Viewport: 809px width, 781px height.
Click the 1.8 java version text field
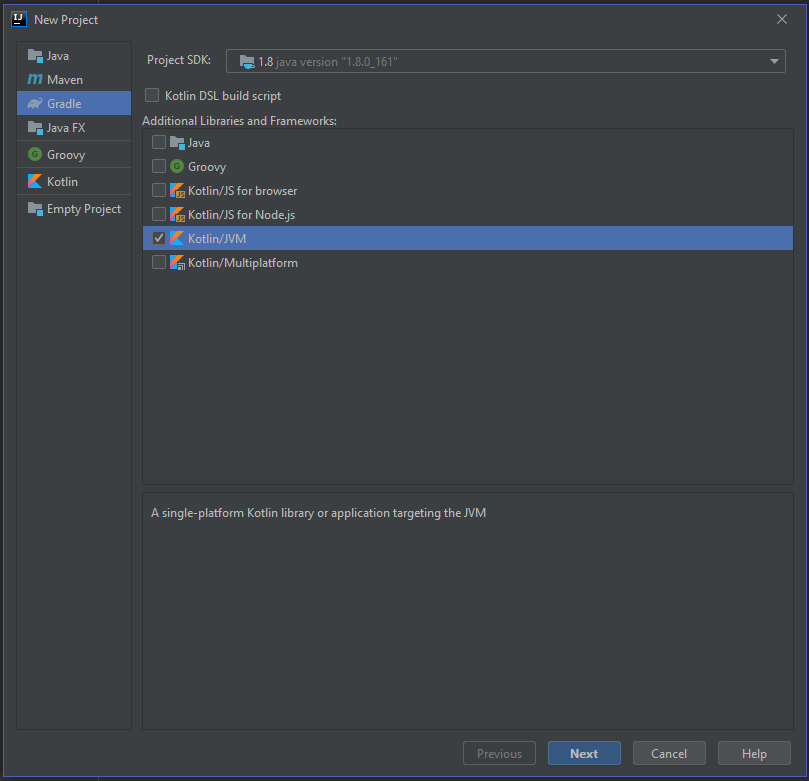pos(506,61)
